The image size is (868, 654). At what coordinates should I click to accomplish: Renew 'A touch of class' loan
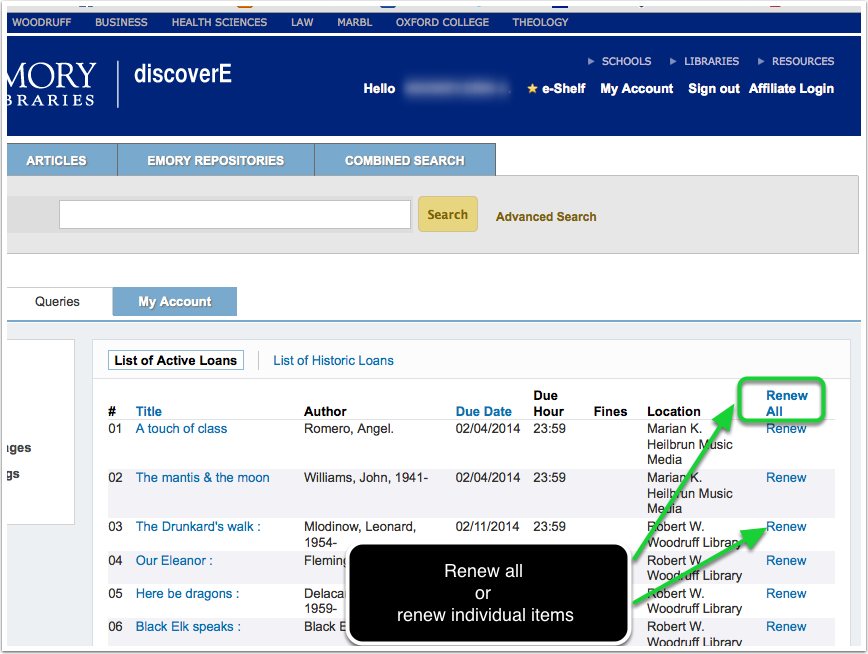click(x=786, y=428)
